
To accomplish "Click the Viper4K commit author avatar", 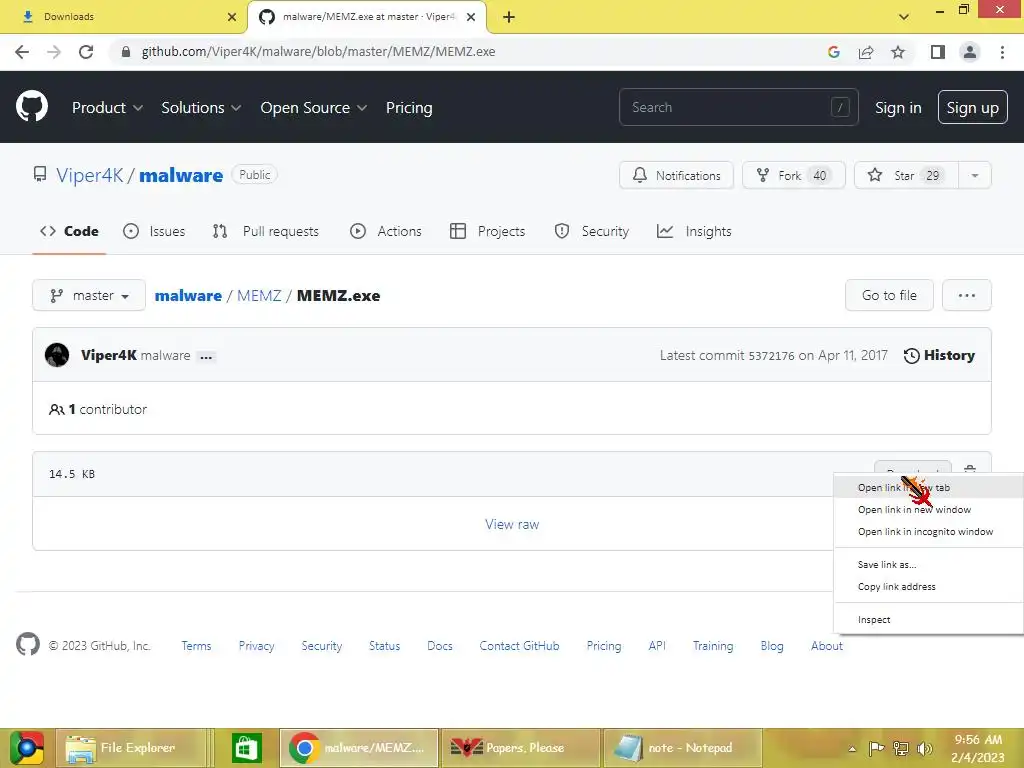I will tap(57, 355).
